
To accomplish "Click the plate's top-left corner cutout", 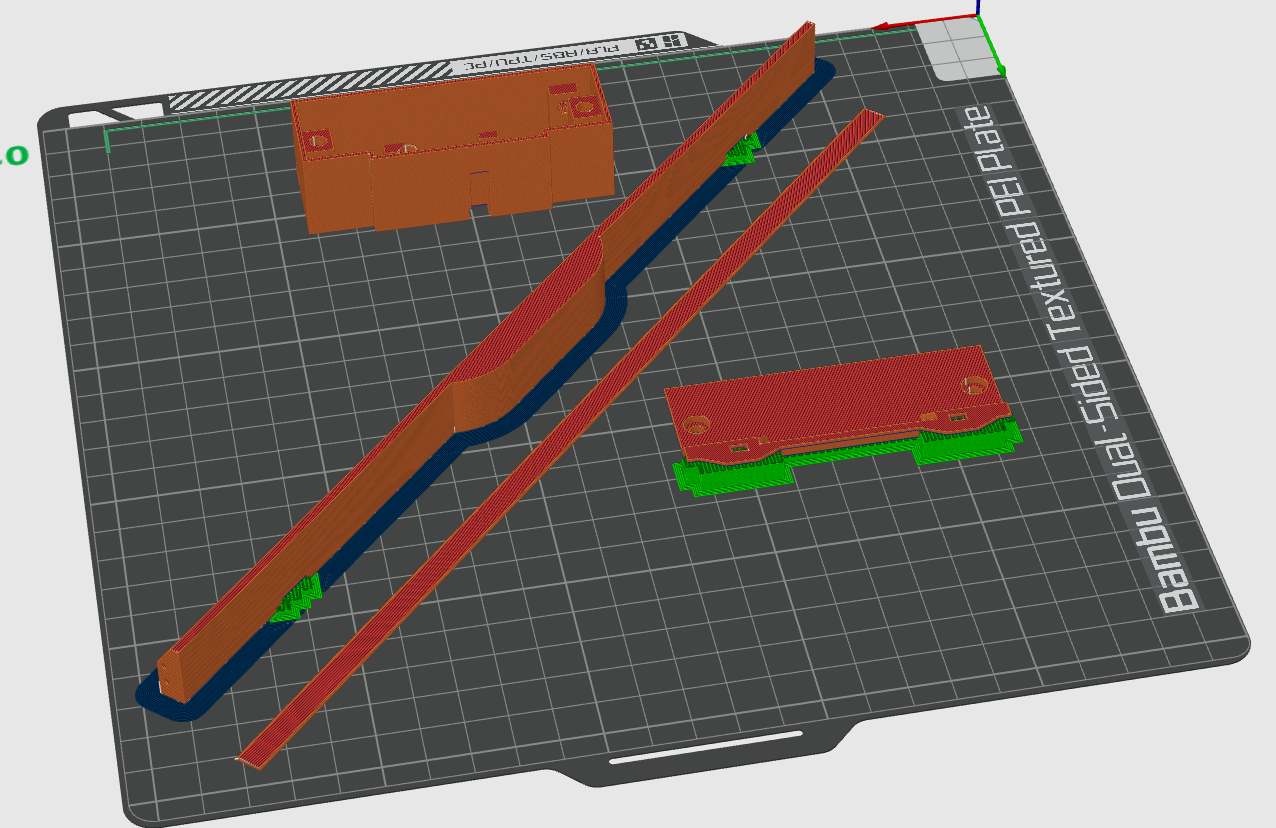I will pos(117,113).
